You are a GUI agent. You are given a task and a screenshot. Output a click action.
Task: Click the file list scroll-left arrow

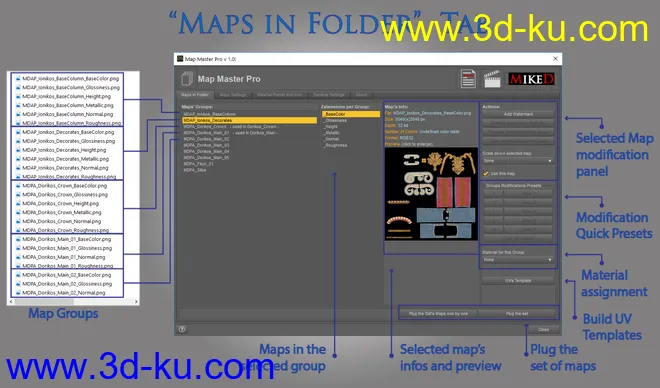tap(11, 301)
